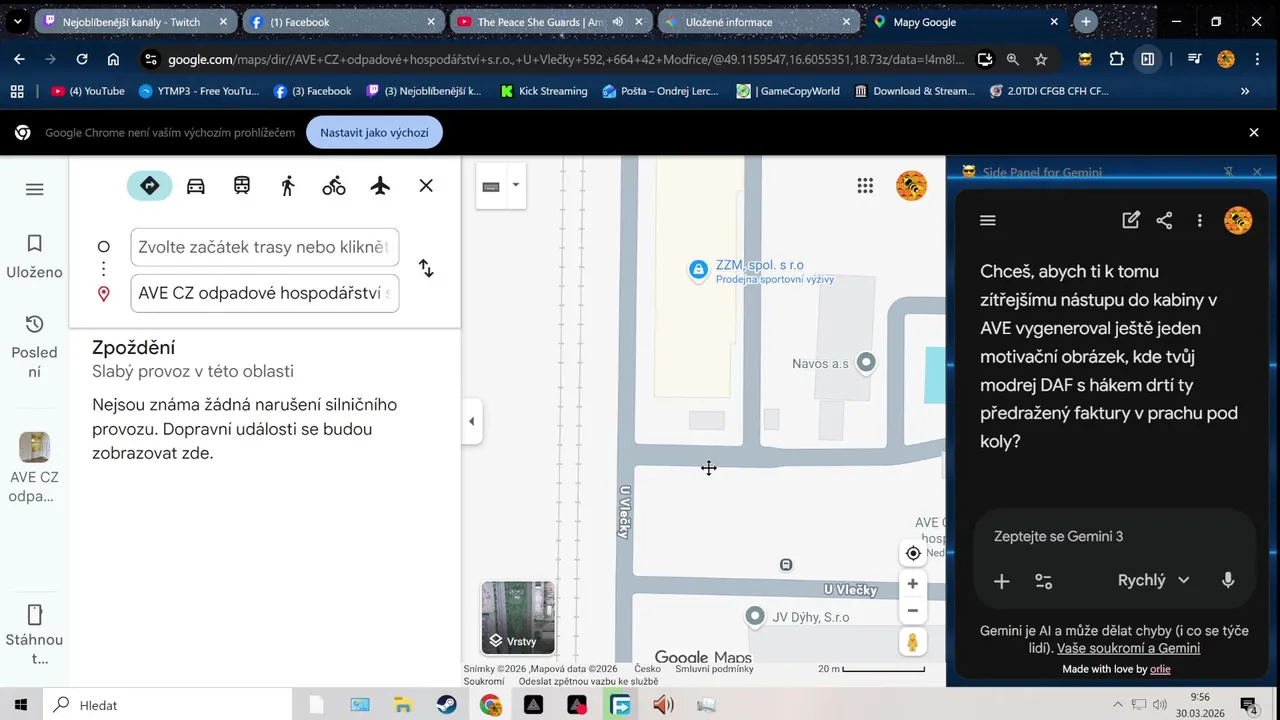The width and height of the screenshot is (1280, 720).
Task: Expand the hidden bookmarks chevron
Action: pyautogui.click(x=1245, y=91)
